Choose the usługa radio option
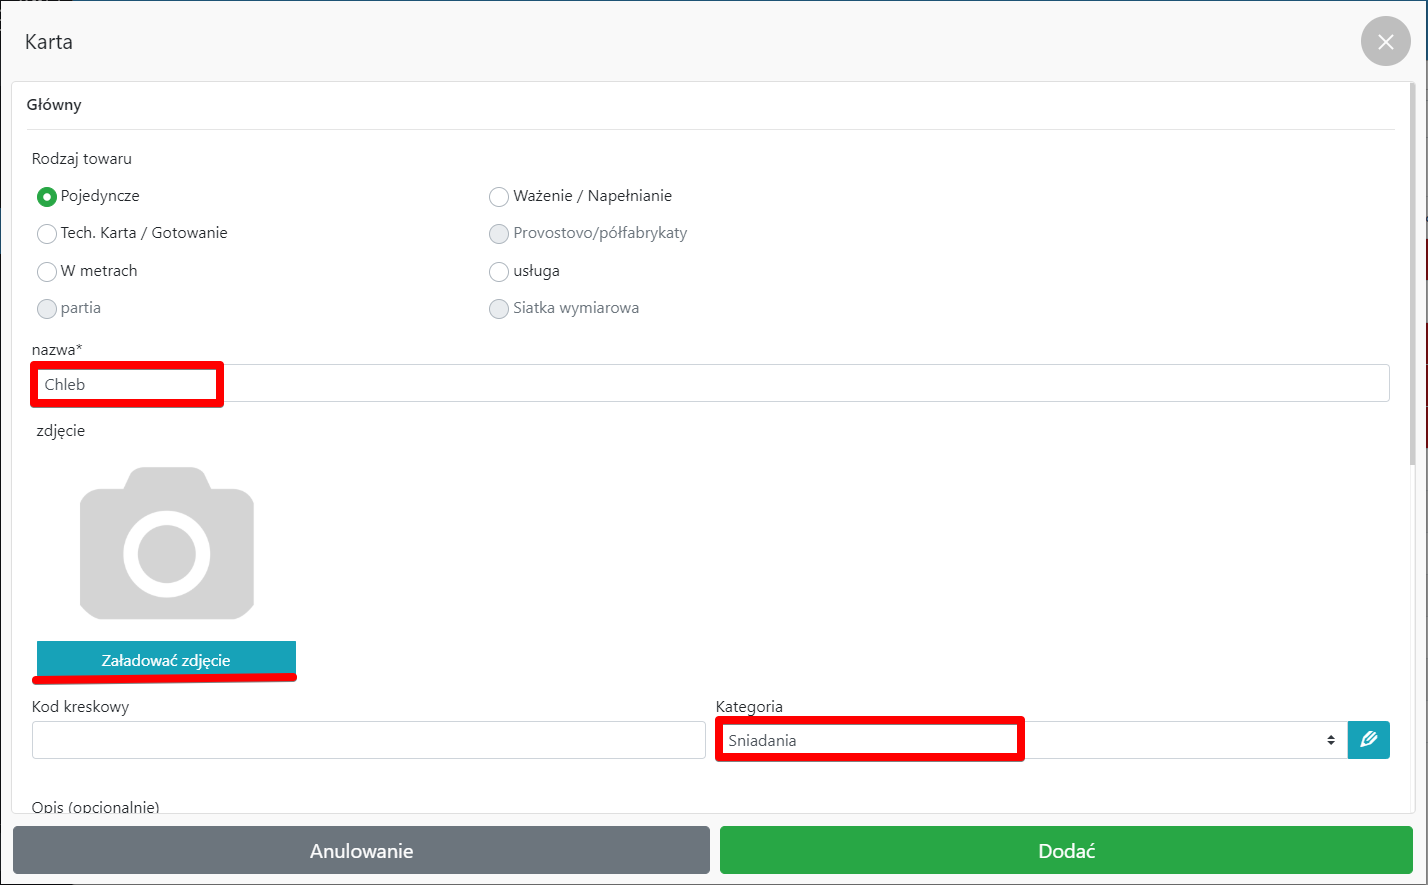Image resolution: width=1428 pixels, height=885 pixels. [499, 272]
